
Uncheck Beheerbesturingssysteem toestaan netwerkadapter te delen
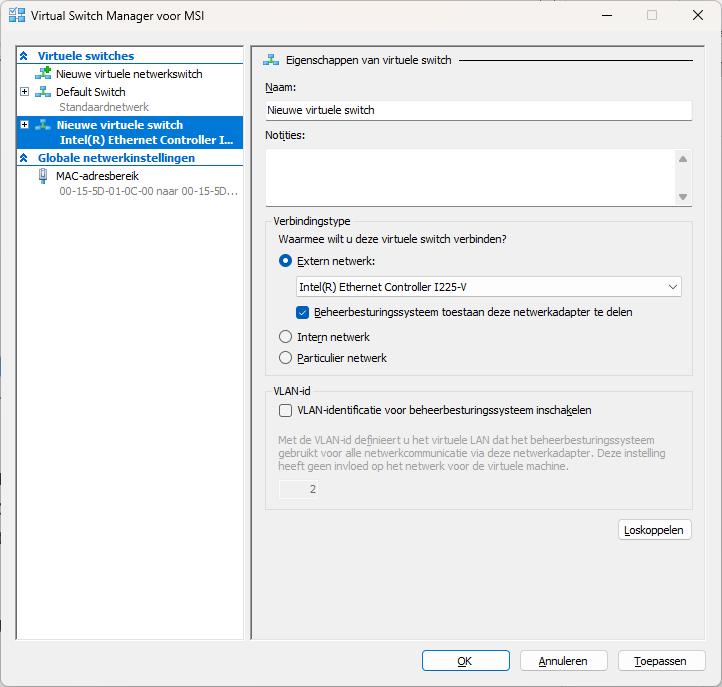coord(303,312)
